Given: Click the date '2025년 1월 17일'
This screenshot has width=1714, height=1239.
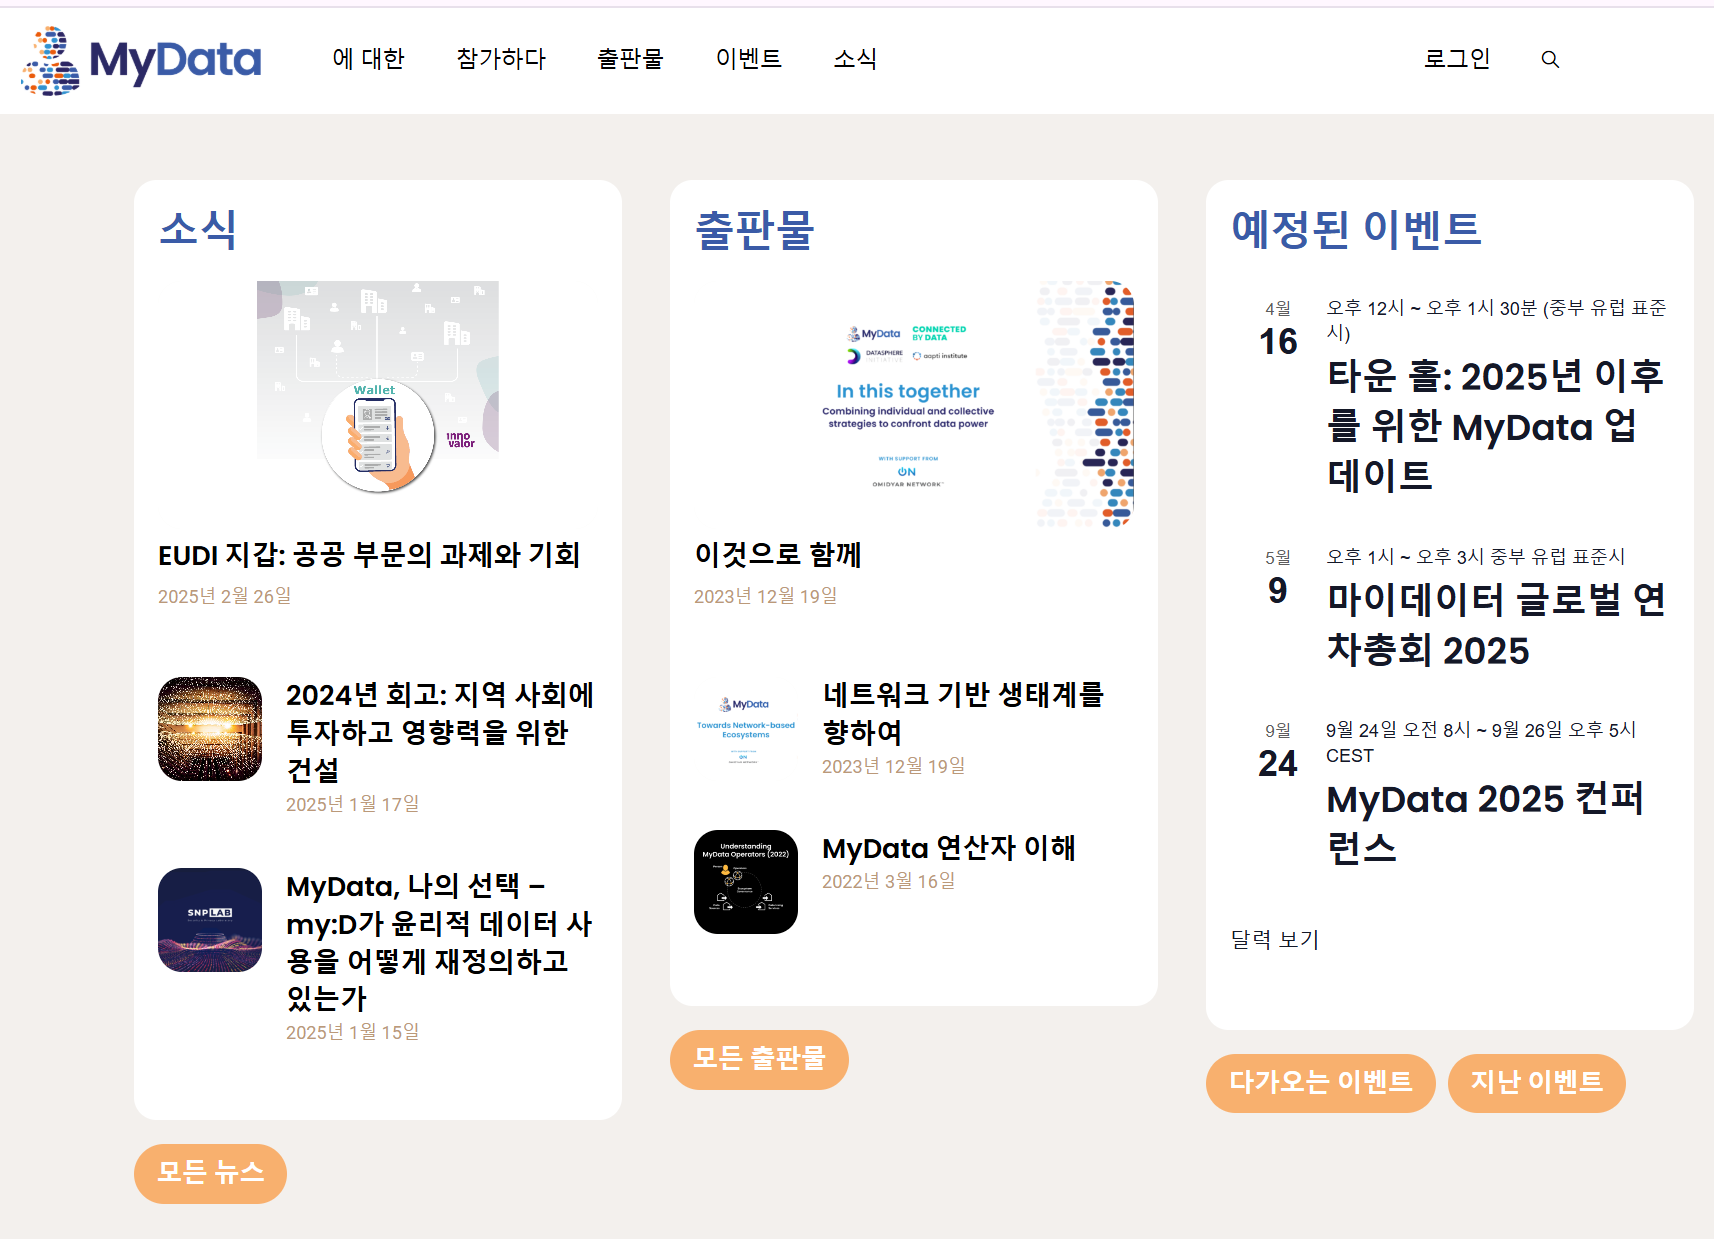Looking at the screenshot, I should pos(353,804).
